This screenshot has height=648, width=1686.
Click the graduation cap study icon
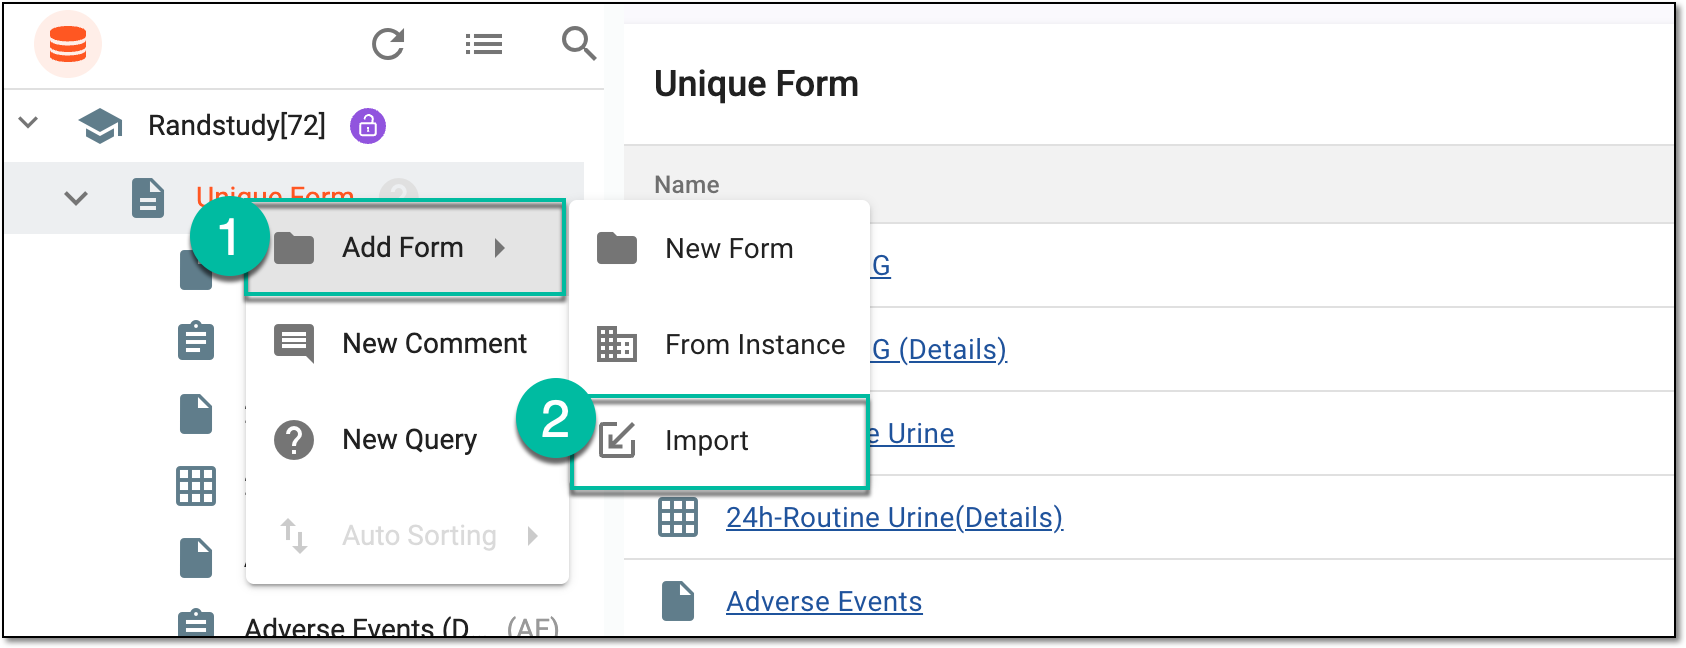point(101,126)
